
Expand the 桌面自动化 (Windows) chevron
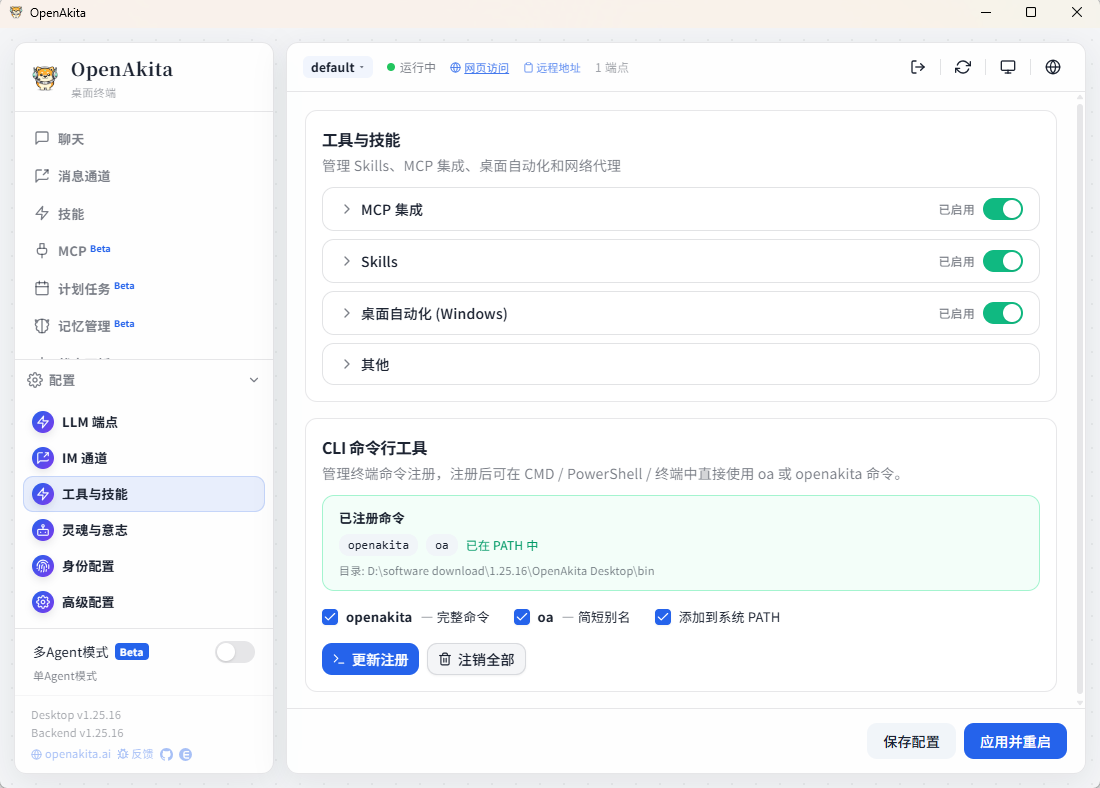347,313
